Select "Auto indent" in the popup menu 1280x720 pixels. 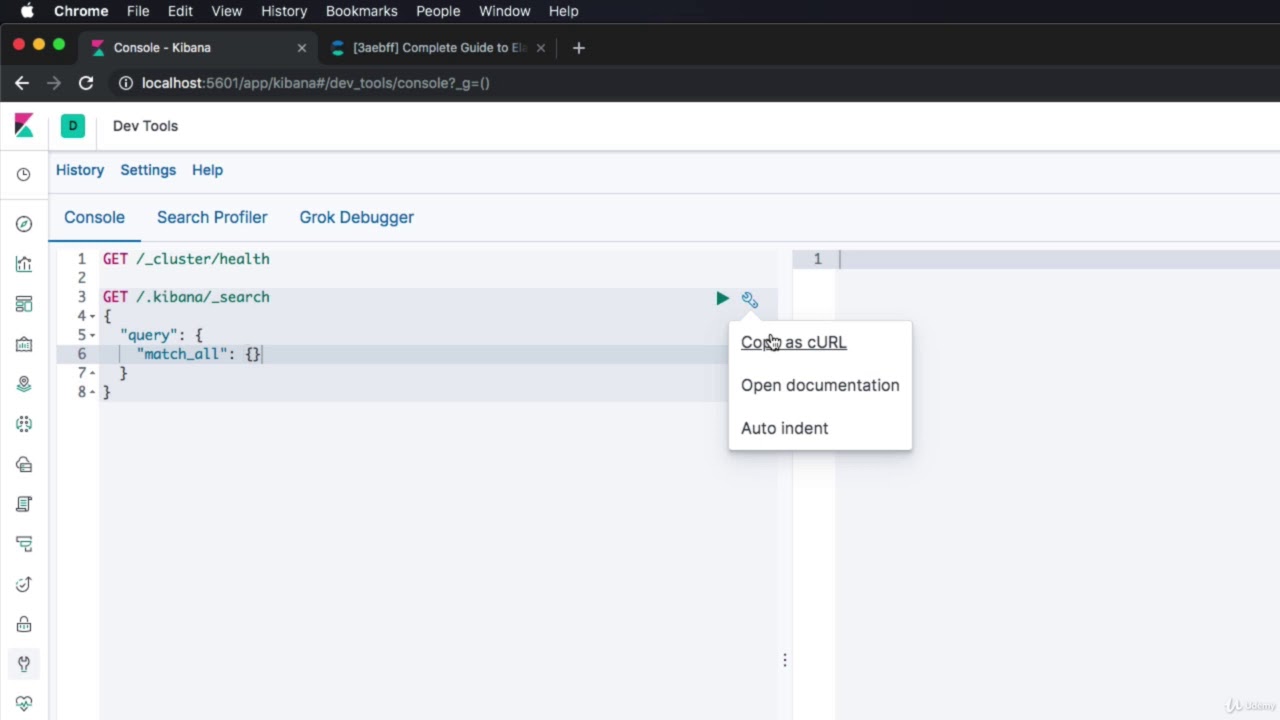click(784, 428)
